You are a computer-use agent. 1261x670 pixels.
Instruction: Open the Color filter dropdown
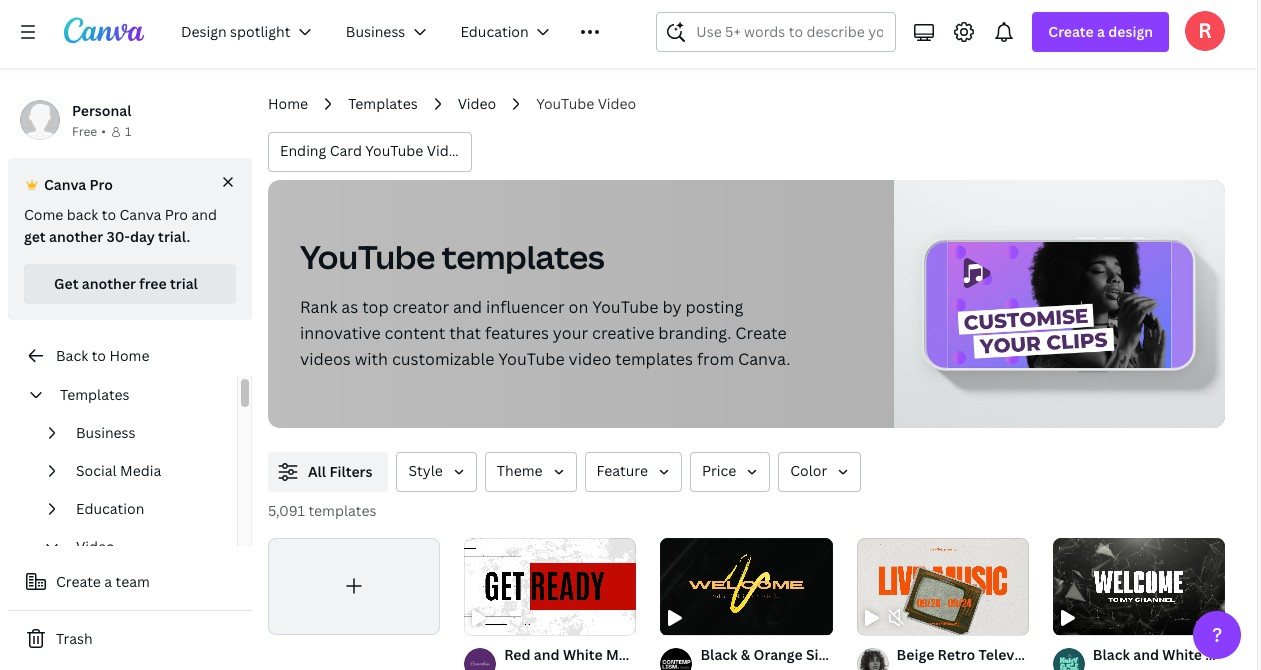point(819,472)
